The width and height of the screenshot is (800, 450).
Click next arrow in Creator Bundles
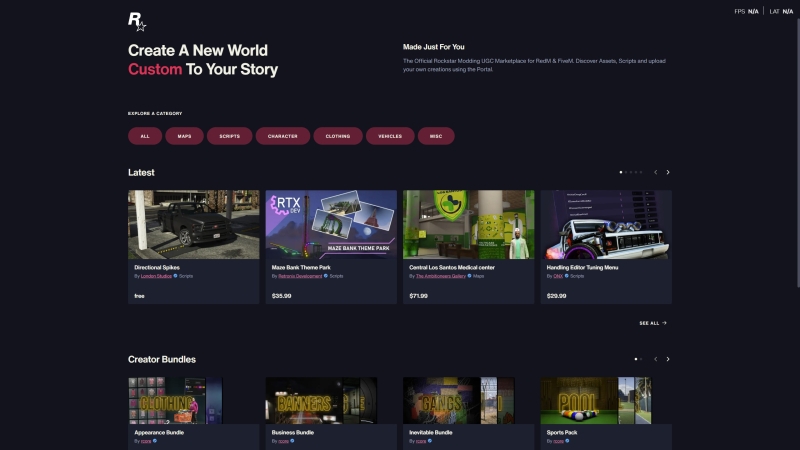coord(668,359)
